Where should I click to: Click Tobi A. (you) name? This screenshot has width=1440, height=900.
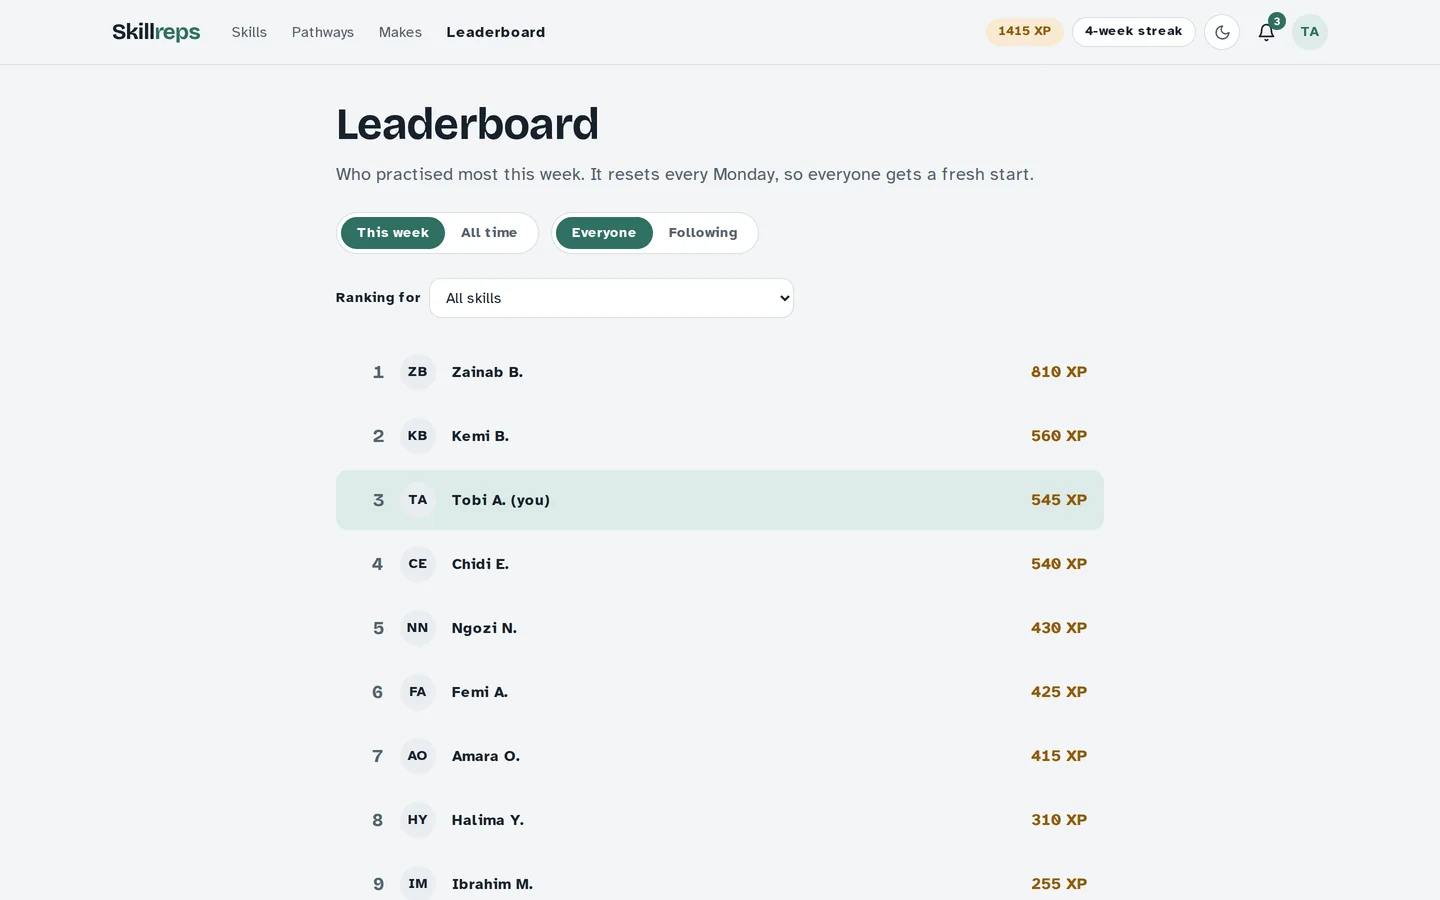tap(501, 500)
